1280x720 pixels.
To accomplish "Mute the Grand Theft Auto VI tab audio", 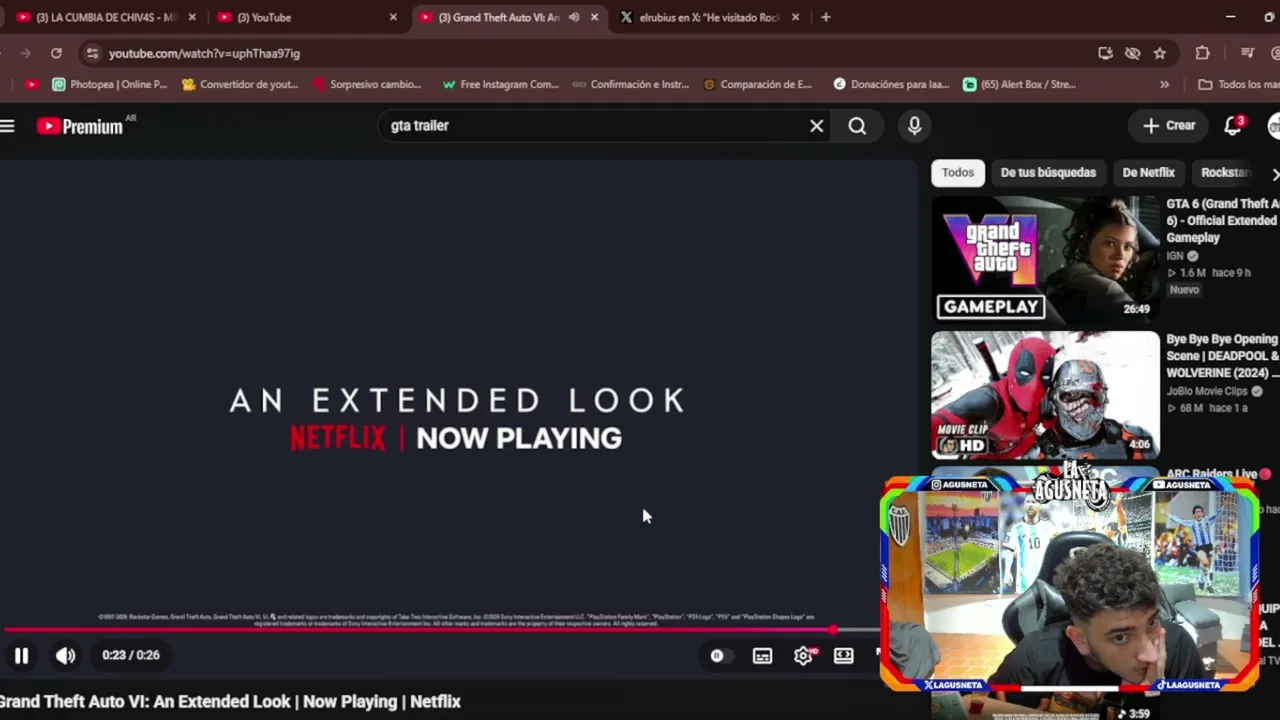I will coord(574,17).
